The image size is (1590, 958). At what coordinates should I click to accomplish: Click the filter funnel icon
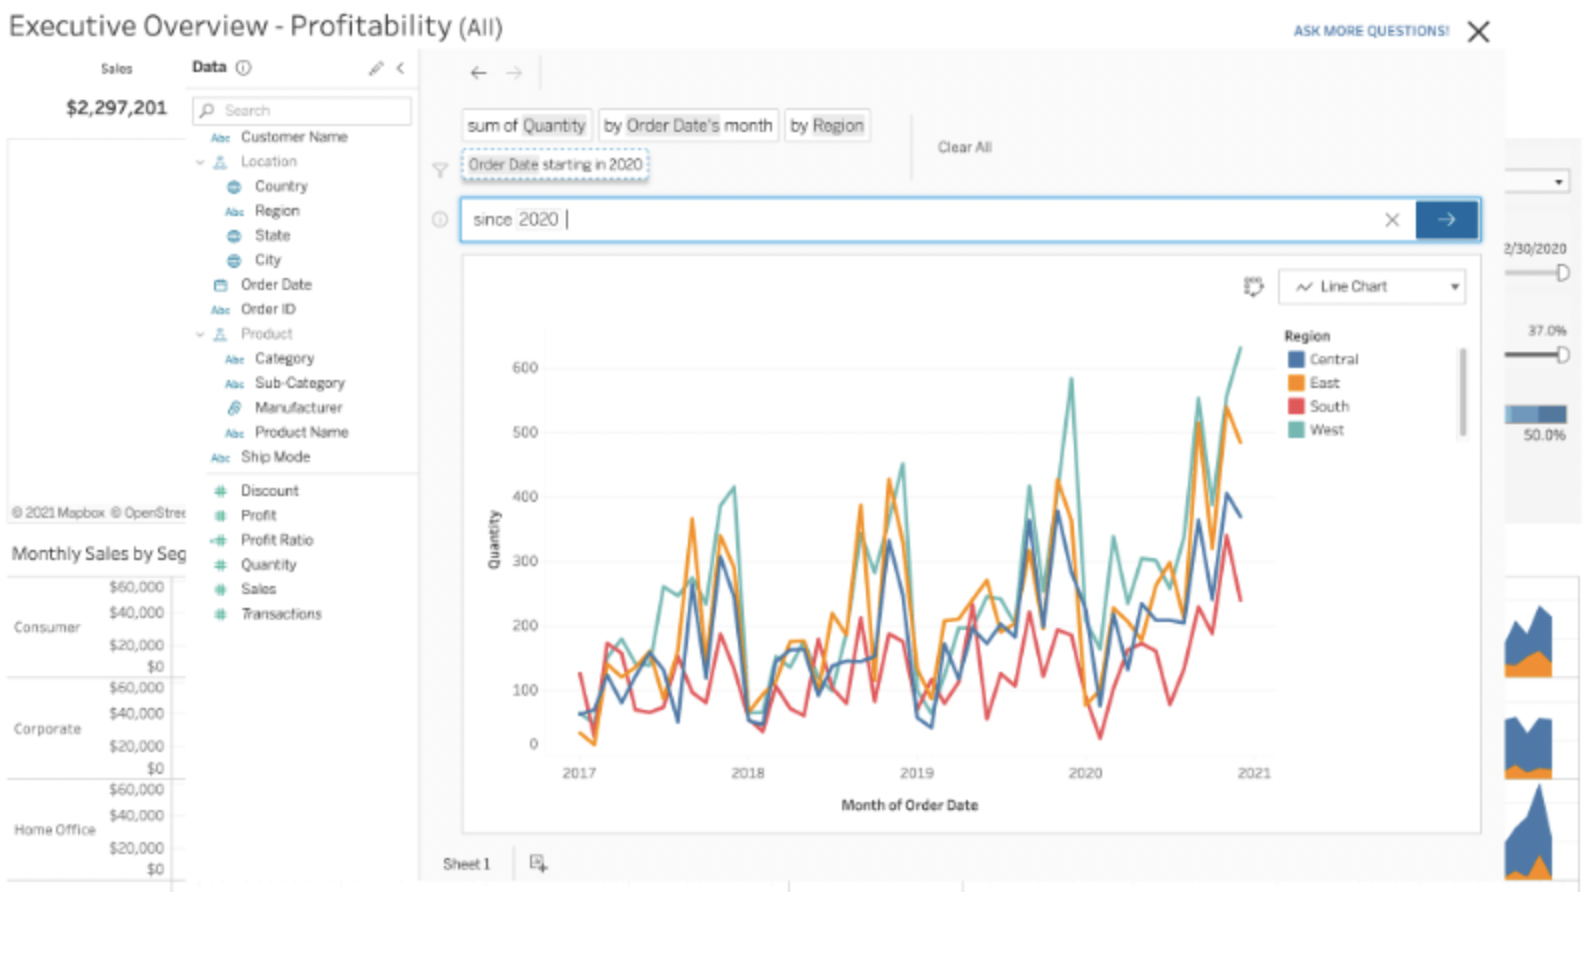pos(440,170)
